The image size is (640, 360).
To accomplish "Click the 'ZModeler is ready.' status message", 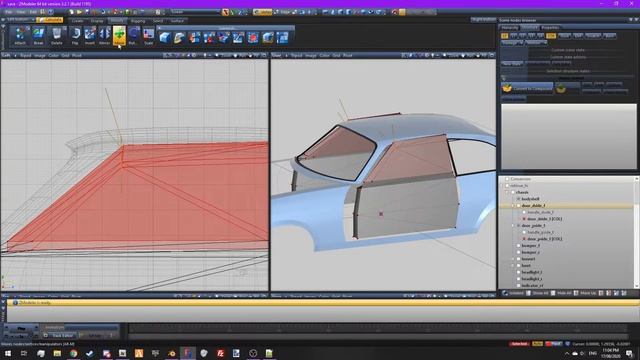I will [35, 303].
